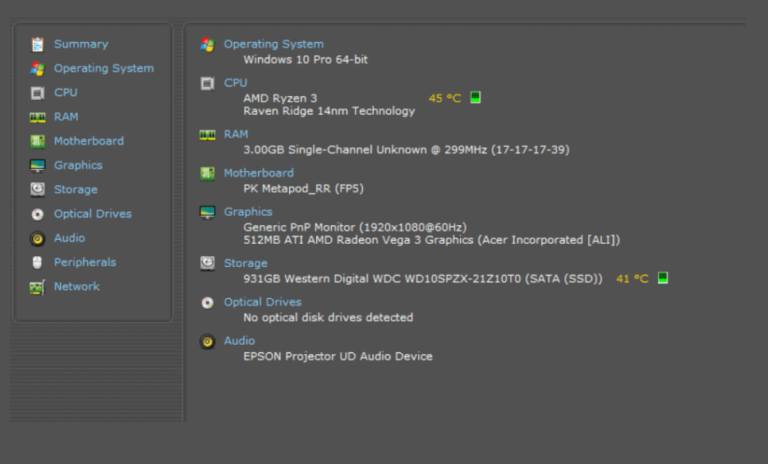
Task: Click the CPU temperature '45 °C'
Action: click(x=445, y=98)
